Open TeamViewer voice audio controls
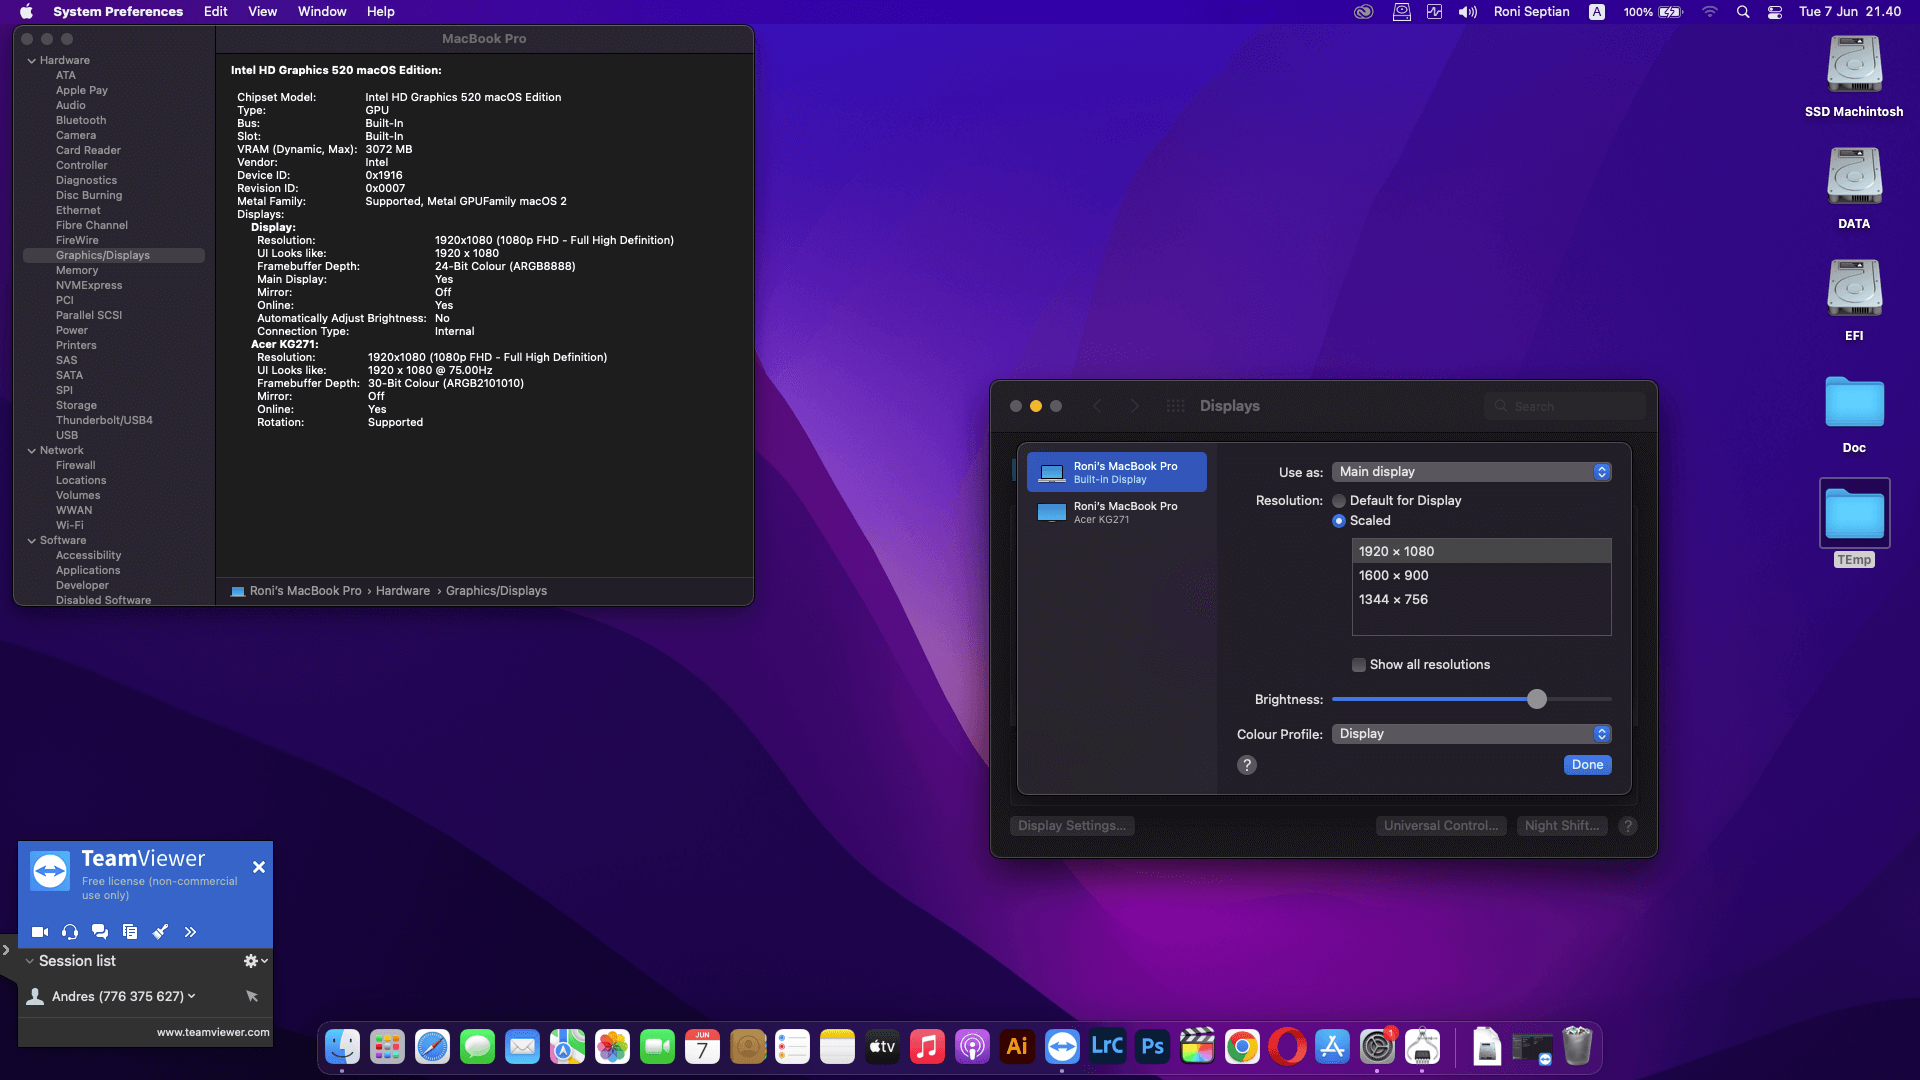 click(x=69, y=931)
